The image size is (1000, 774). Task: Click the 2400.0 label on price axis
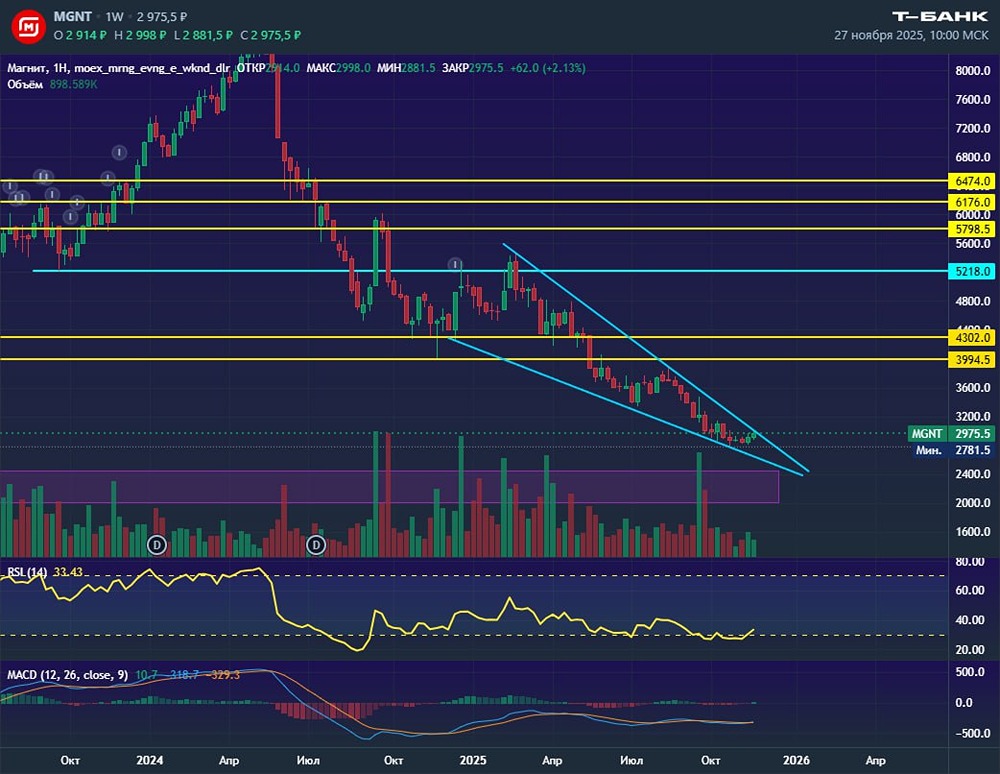(x=973, y=474)
